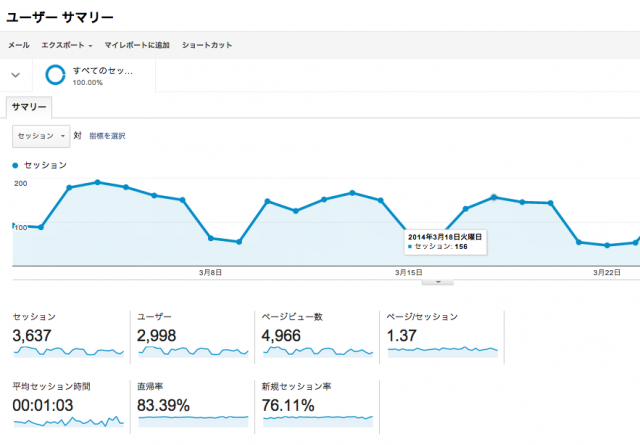Screen dimensions: 640x445
Task: Click the セッション legend dot
Action: click(x=16, y=165)
